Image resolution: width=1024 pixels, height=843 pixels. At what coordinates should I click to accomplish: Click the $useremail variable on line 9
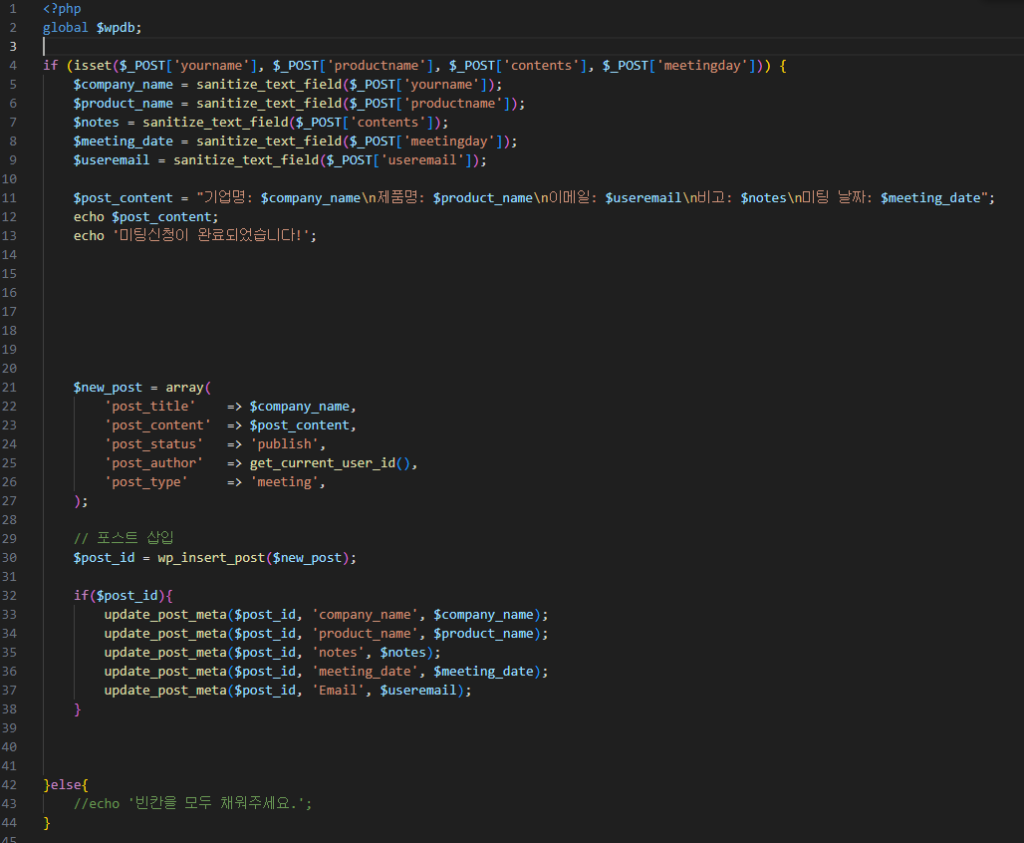coord(111,159)
